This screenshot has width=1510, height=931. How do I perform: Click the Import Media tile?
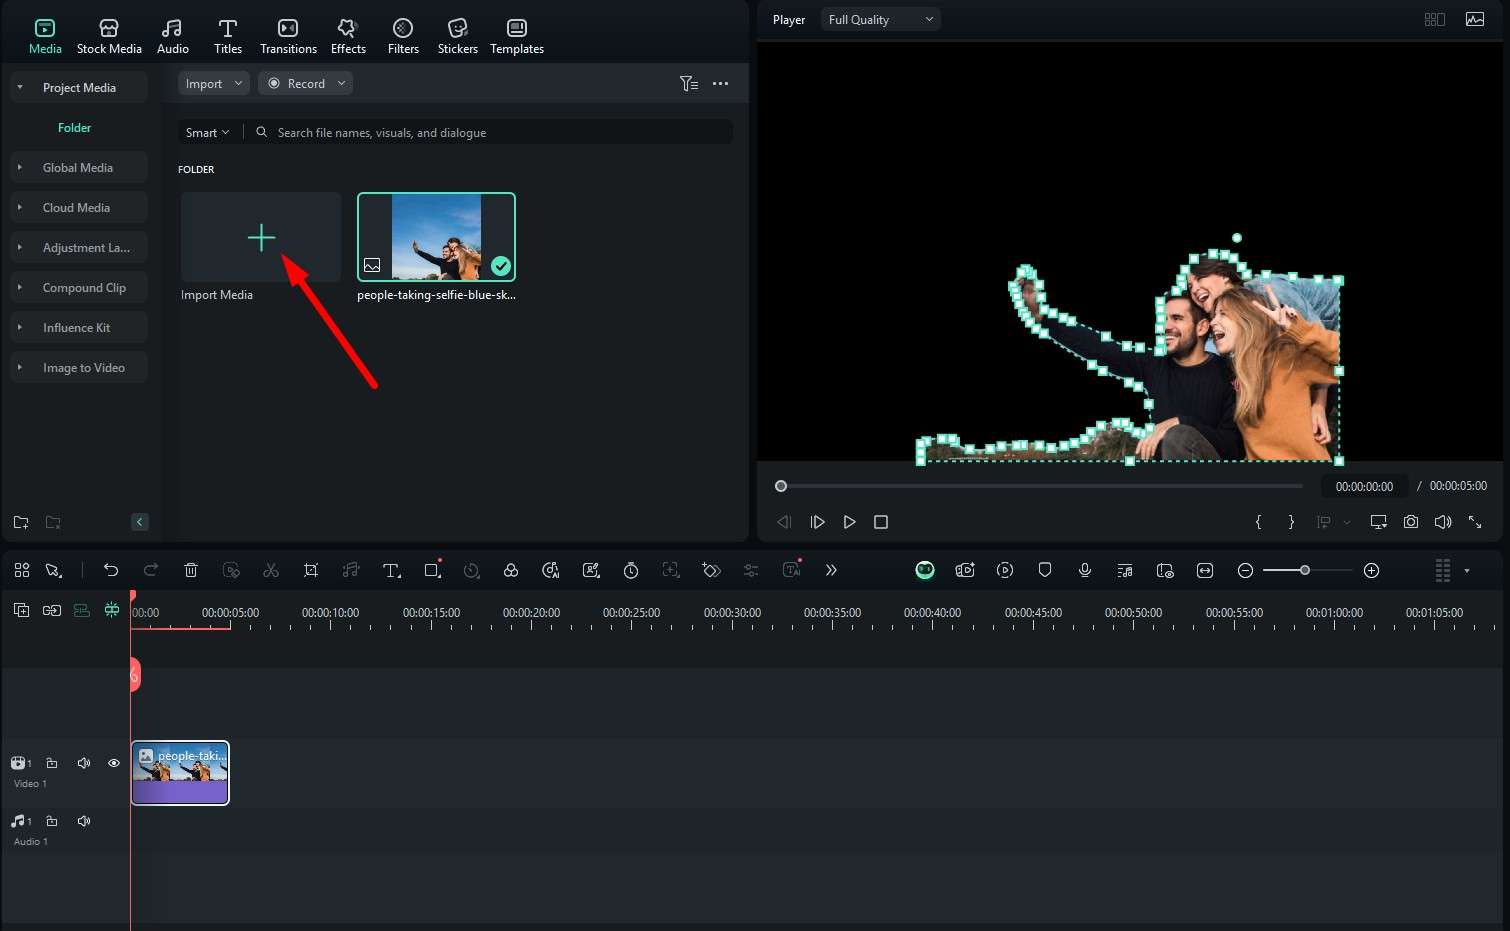tap(261, 237)
